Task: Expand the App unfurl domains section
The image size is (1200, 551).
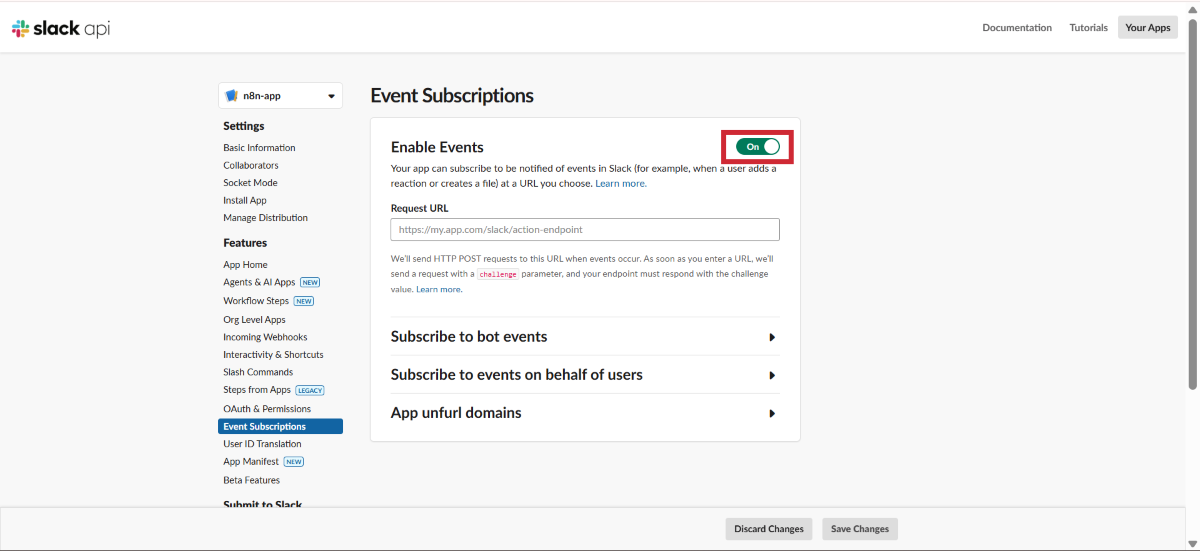Action: [x=585, y=413]
